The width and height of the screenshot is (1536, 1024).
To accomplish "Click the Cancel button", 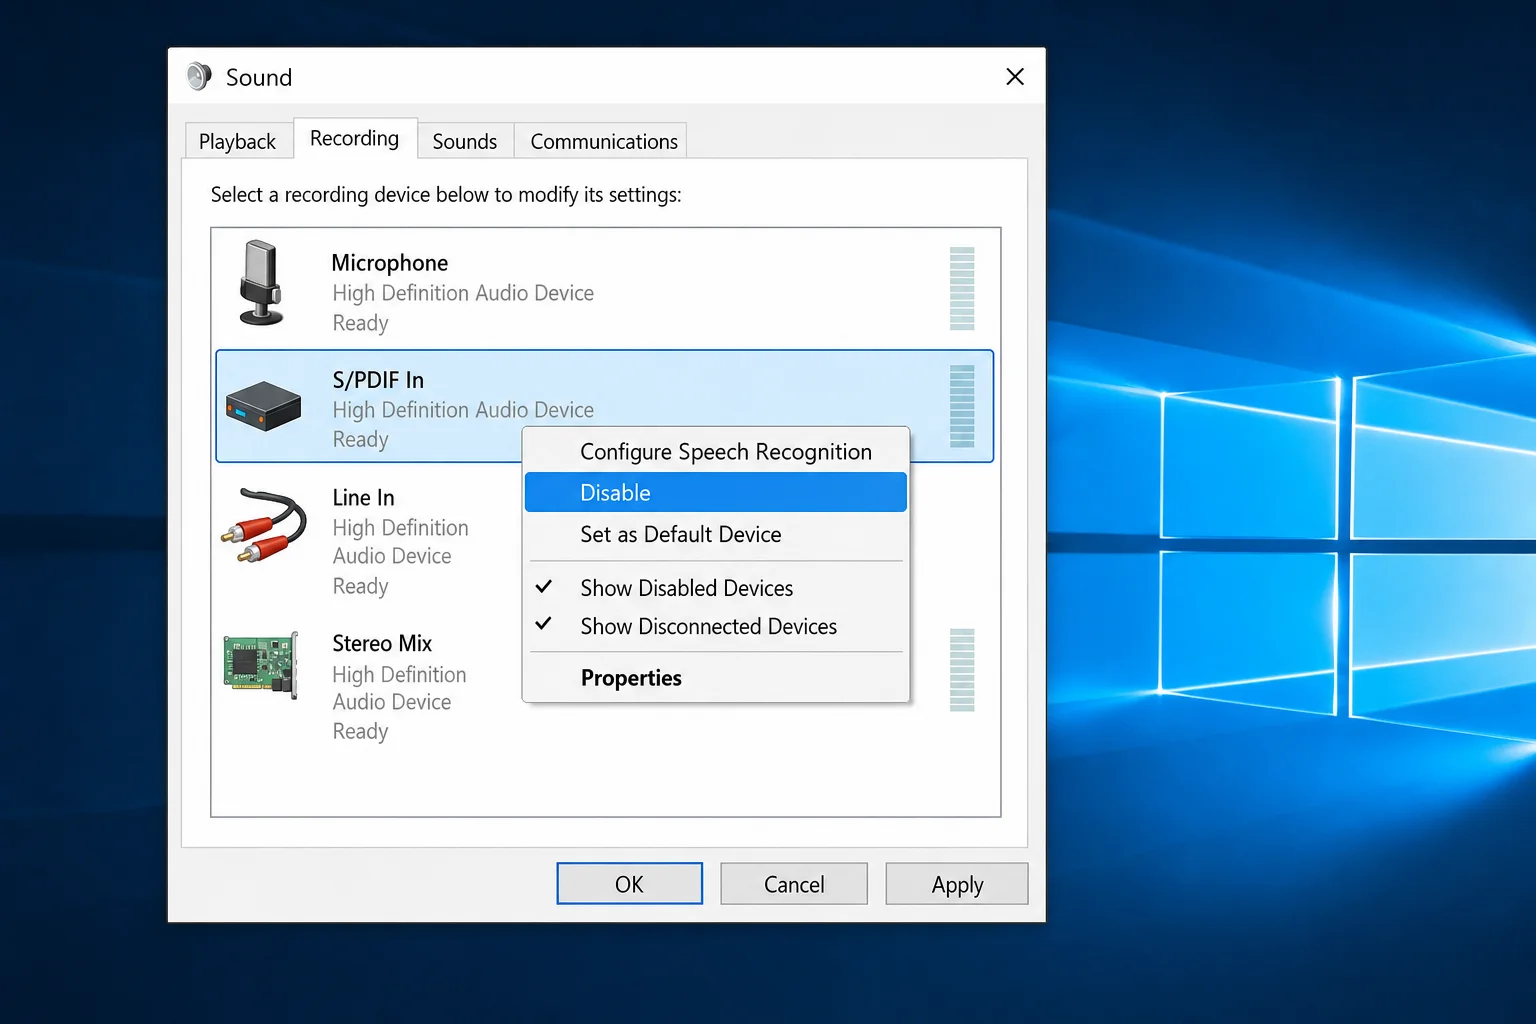I will point(794,884).
